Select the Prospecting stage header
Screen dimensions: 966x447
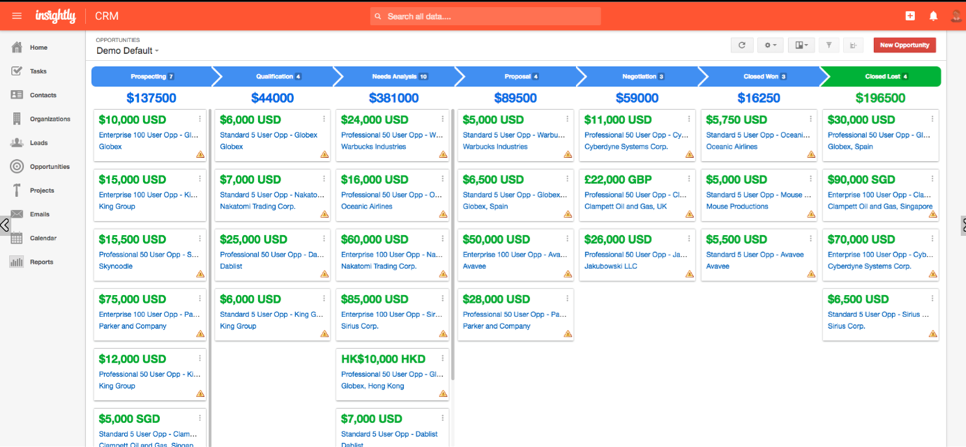[152, 77]
